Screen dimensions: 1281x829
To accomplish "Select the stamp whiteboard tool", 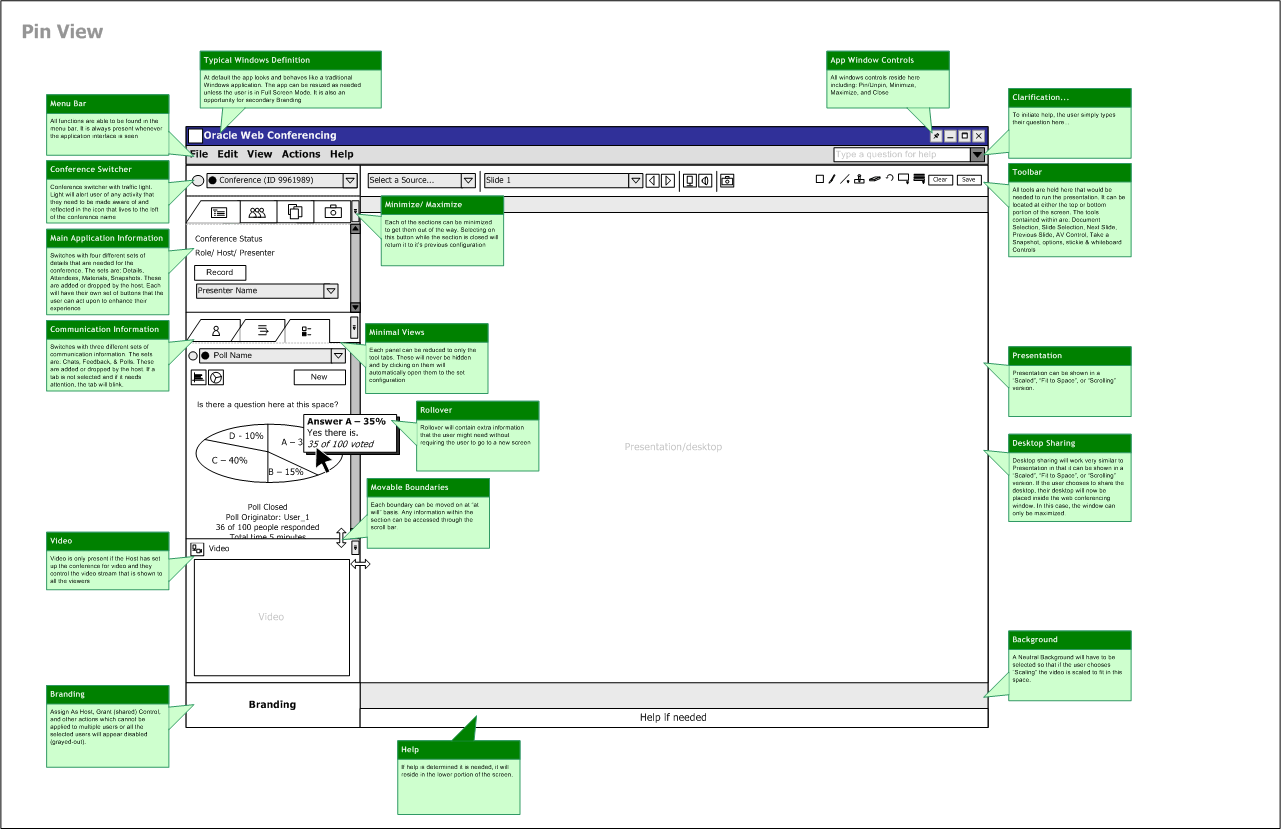I will click(x=859, y=179).
